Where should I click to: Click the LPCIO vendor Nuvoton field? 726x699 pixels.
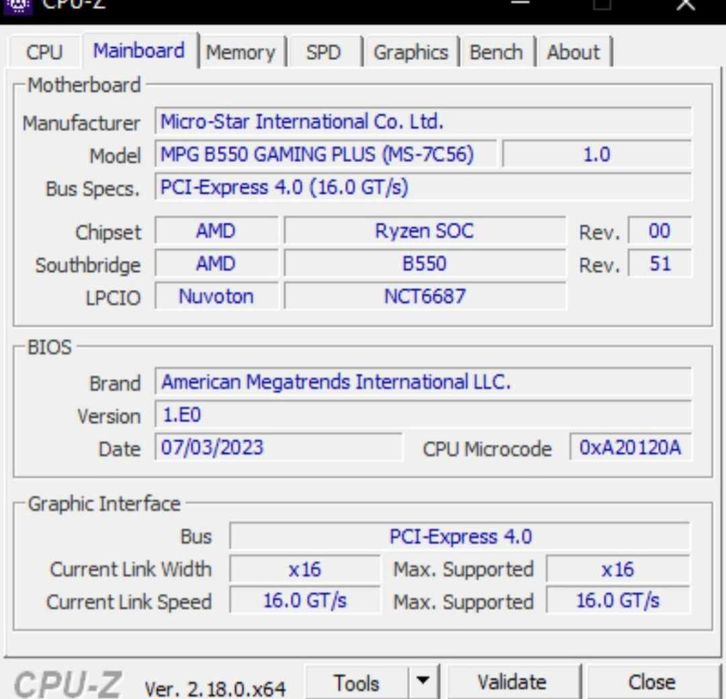click(x=216, y=296)
